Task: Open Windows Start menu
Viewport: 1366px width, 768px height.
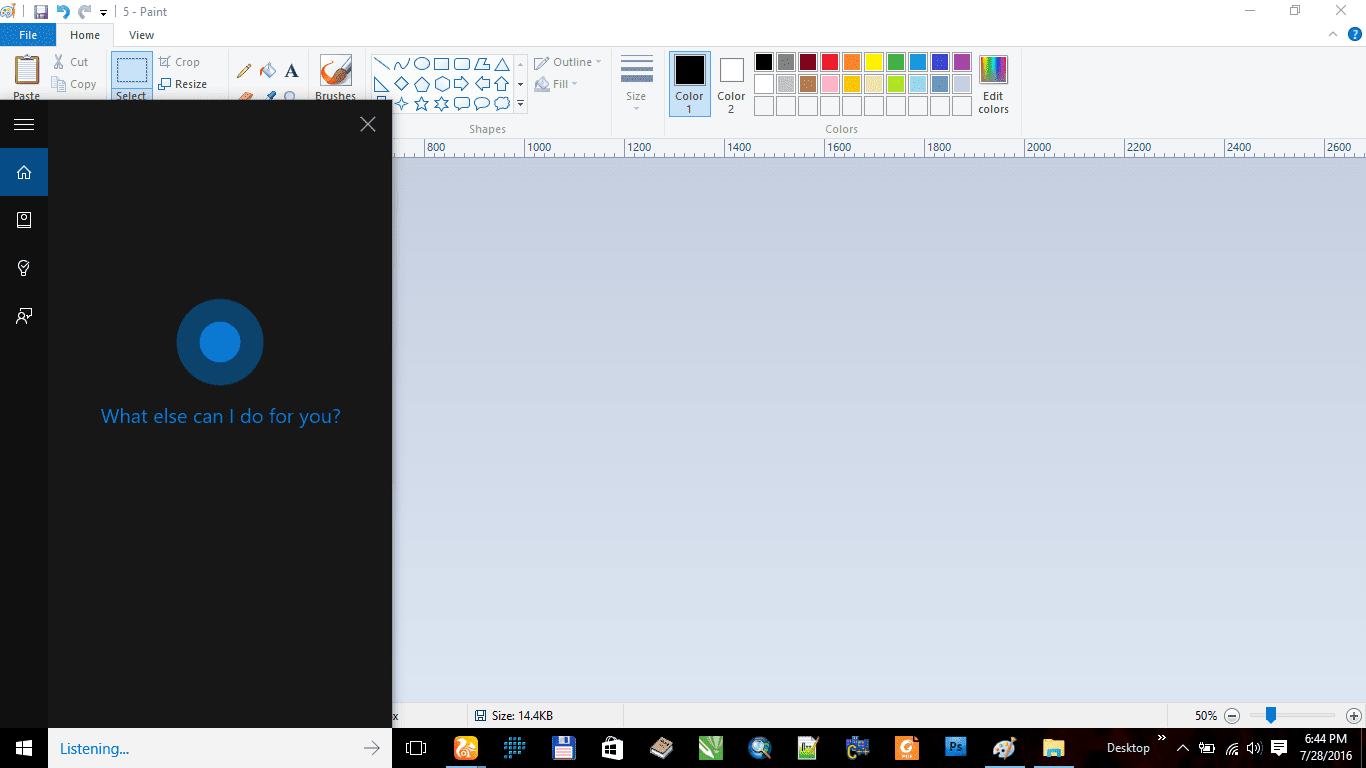Action: [24, 748]
